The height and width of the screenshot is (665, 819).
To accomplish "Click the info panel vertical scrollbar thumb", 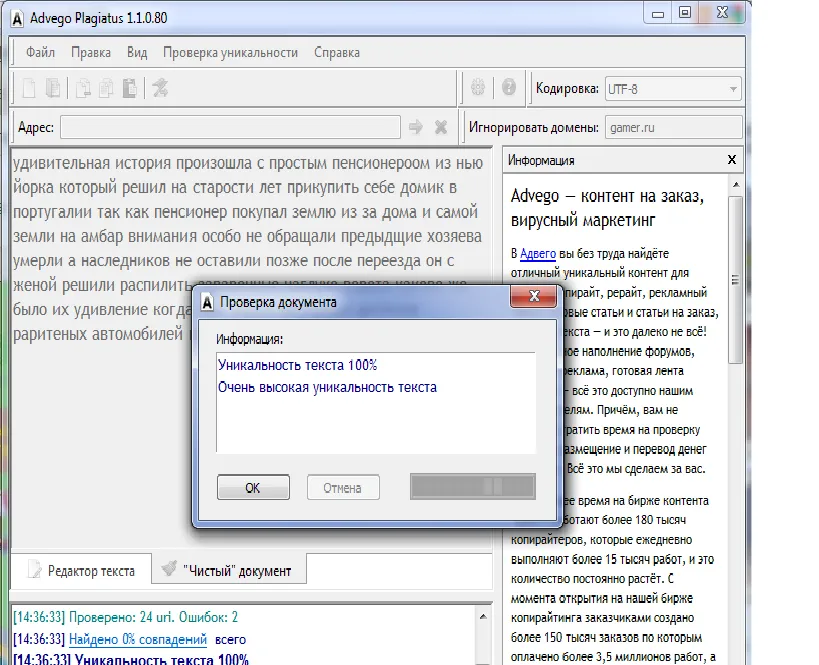I will [x=735, y=279].
